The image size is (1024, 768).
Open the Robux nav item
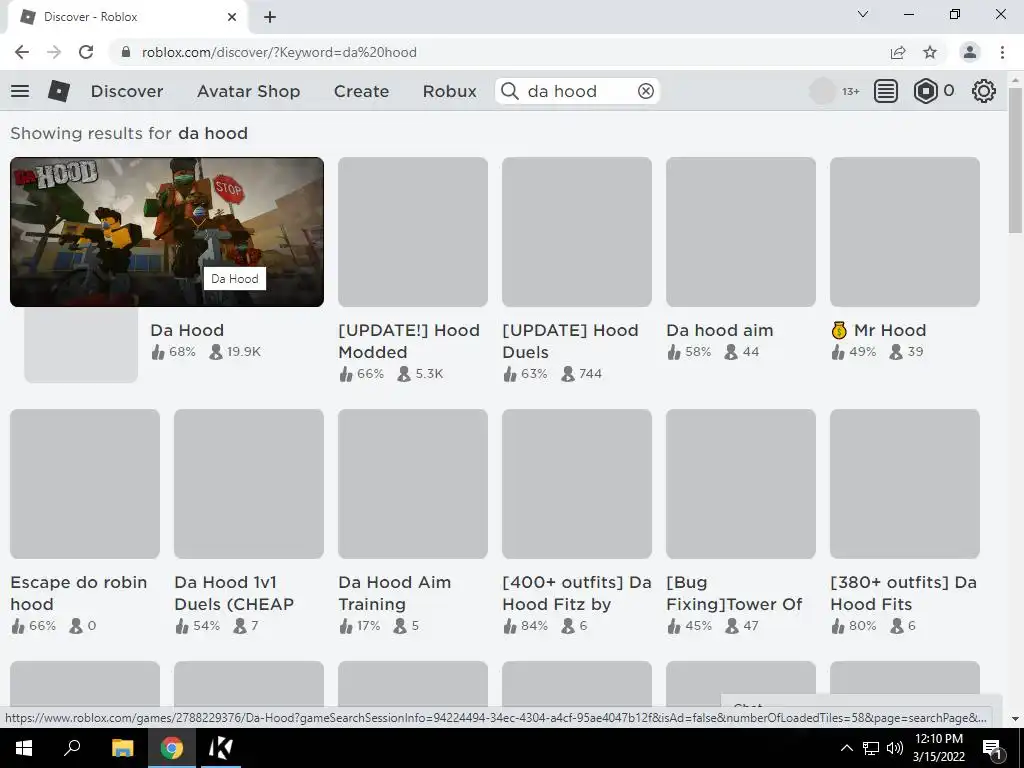point(449,91)
